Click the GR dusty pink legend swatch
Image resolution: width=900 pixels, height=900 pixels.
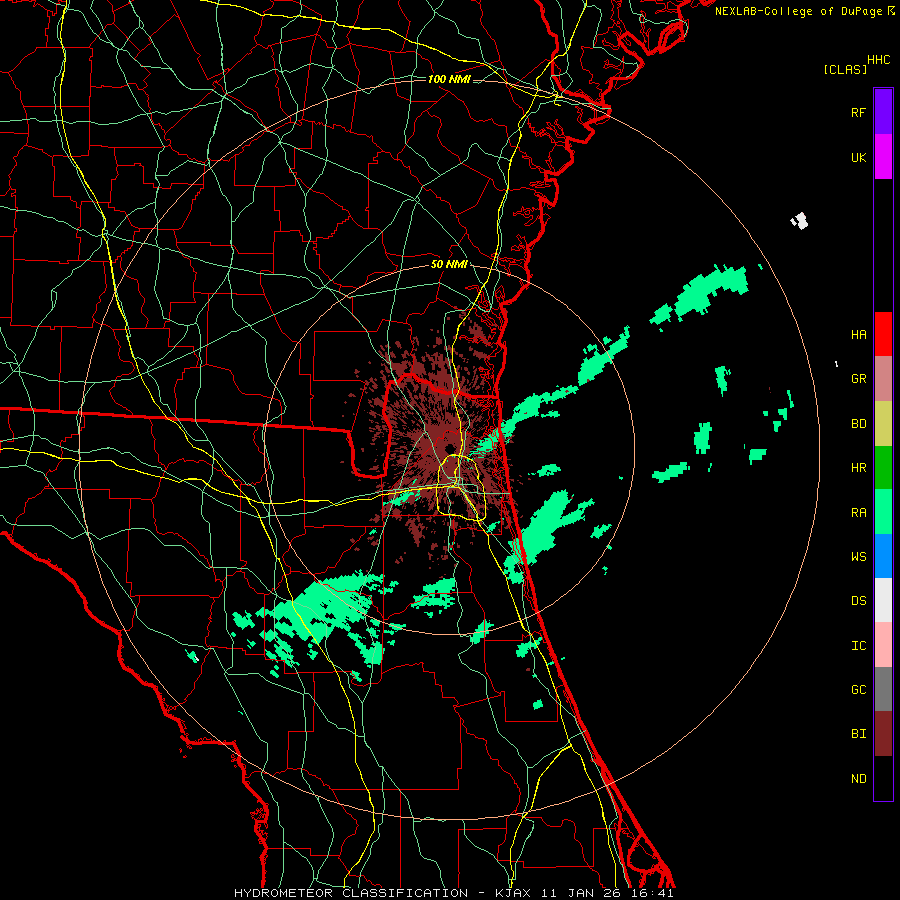click(883, 379)
